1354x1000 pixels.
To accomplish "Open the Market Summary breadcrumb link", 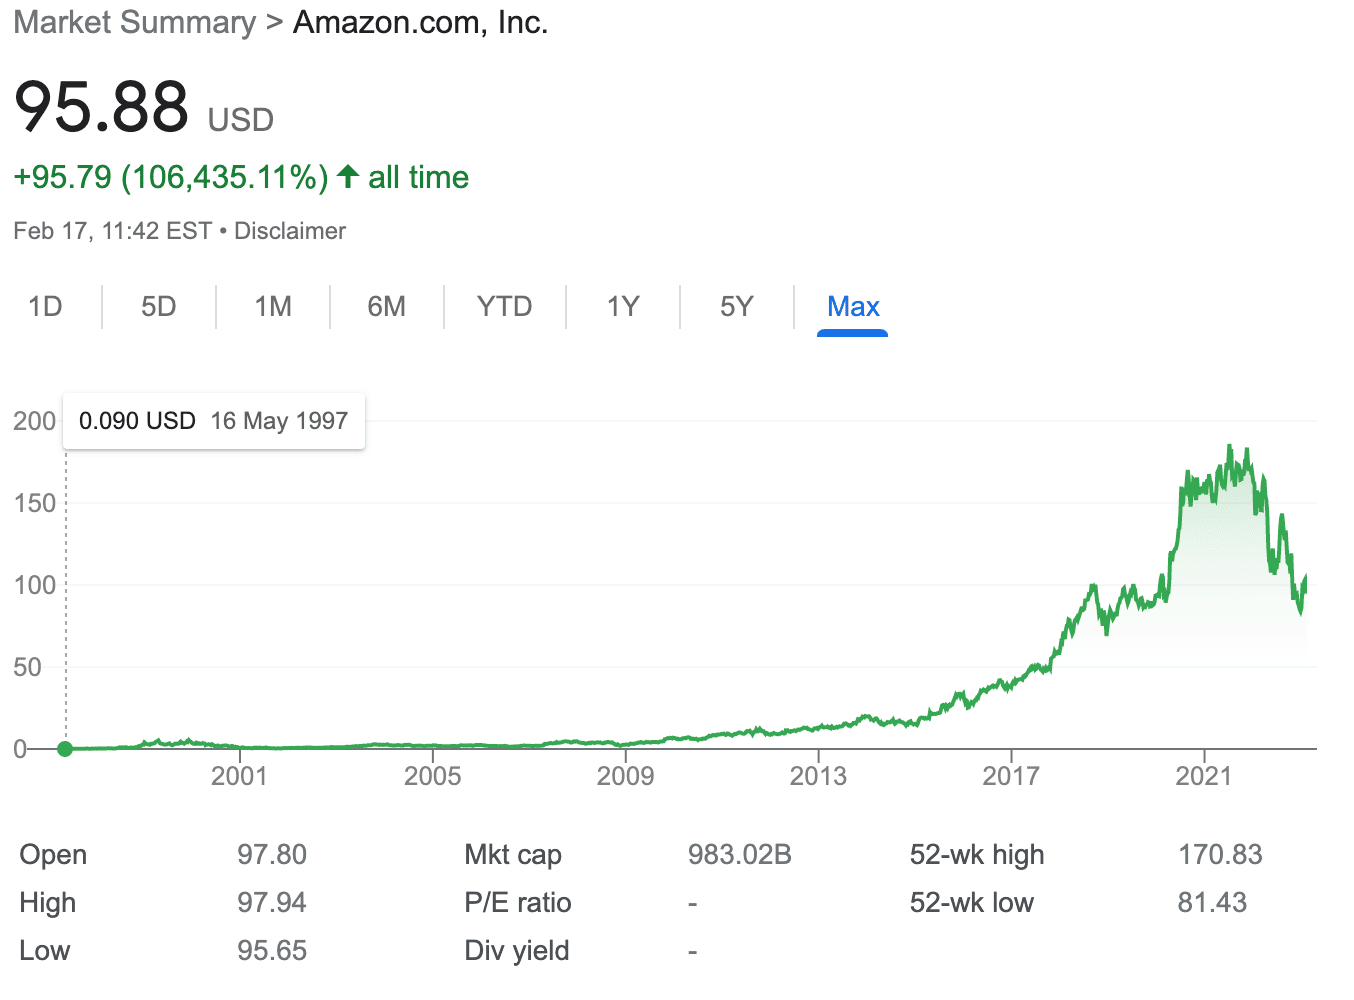I will point(134,22).
